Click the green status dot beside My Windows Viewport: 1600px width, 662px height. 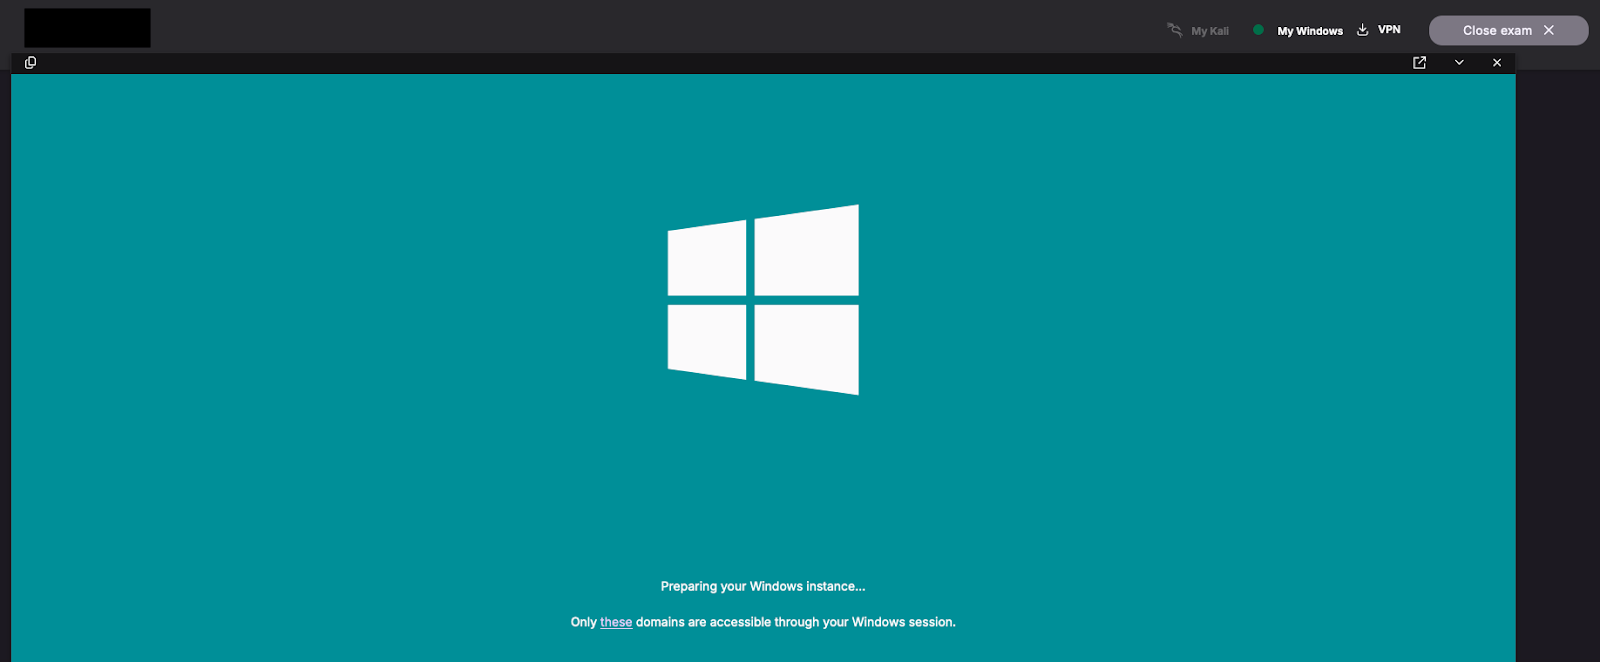(1258, 30)
